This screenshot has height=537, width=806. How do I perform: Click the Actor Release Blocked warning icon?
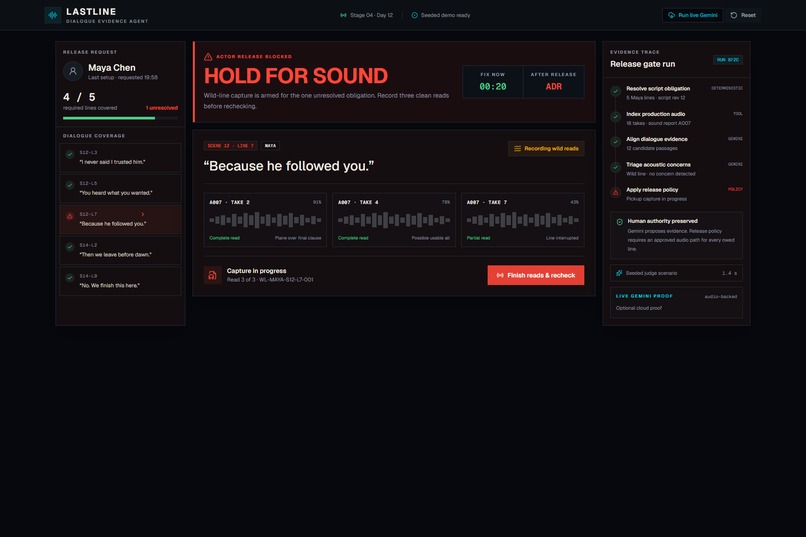click(208, 57)
